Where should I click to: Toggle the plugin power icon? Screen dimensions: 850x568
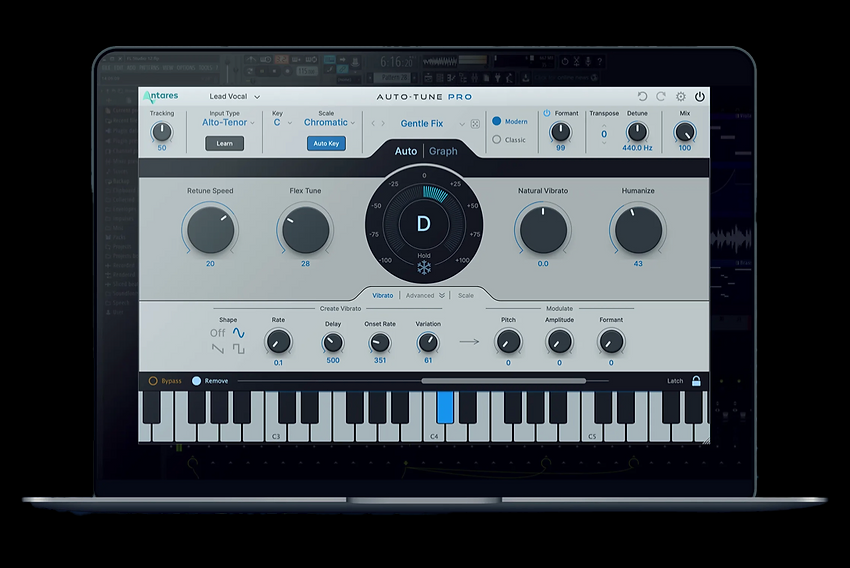pyautogui.click(x=700, y=96)
